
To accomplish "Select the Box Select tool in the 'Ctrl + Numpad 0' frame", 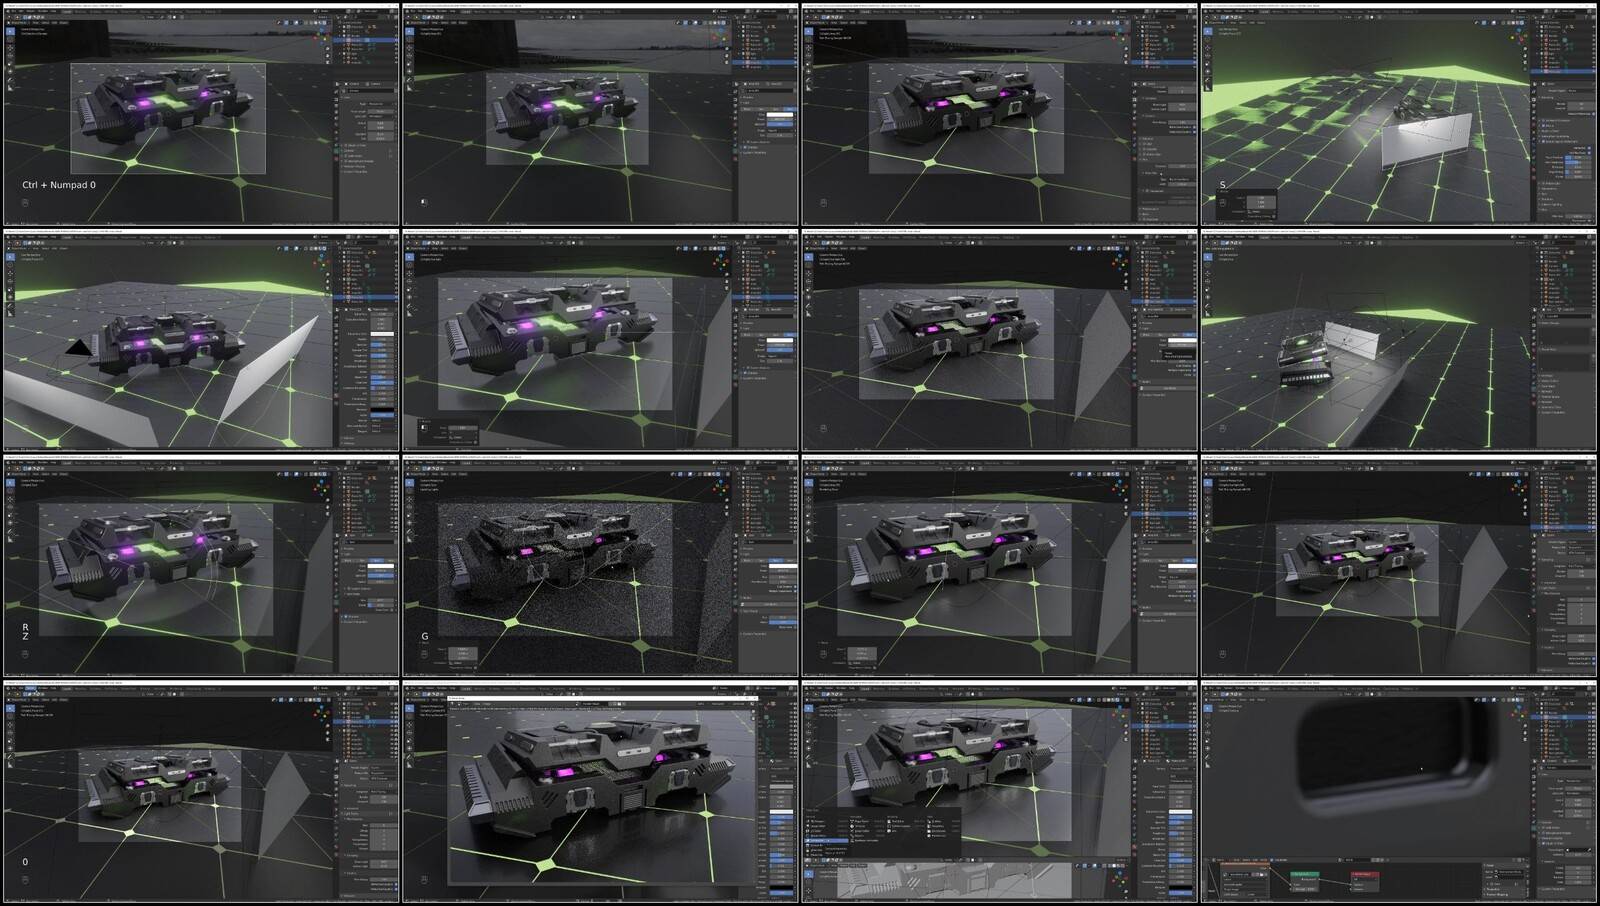I will point(10,31).
